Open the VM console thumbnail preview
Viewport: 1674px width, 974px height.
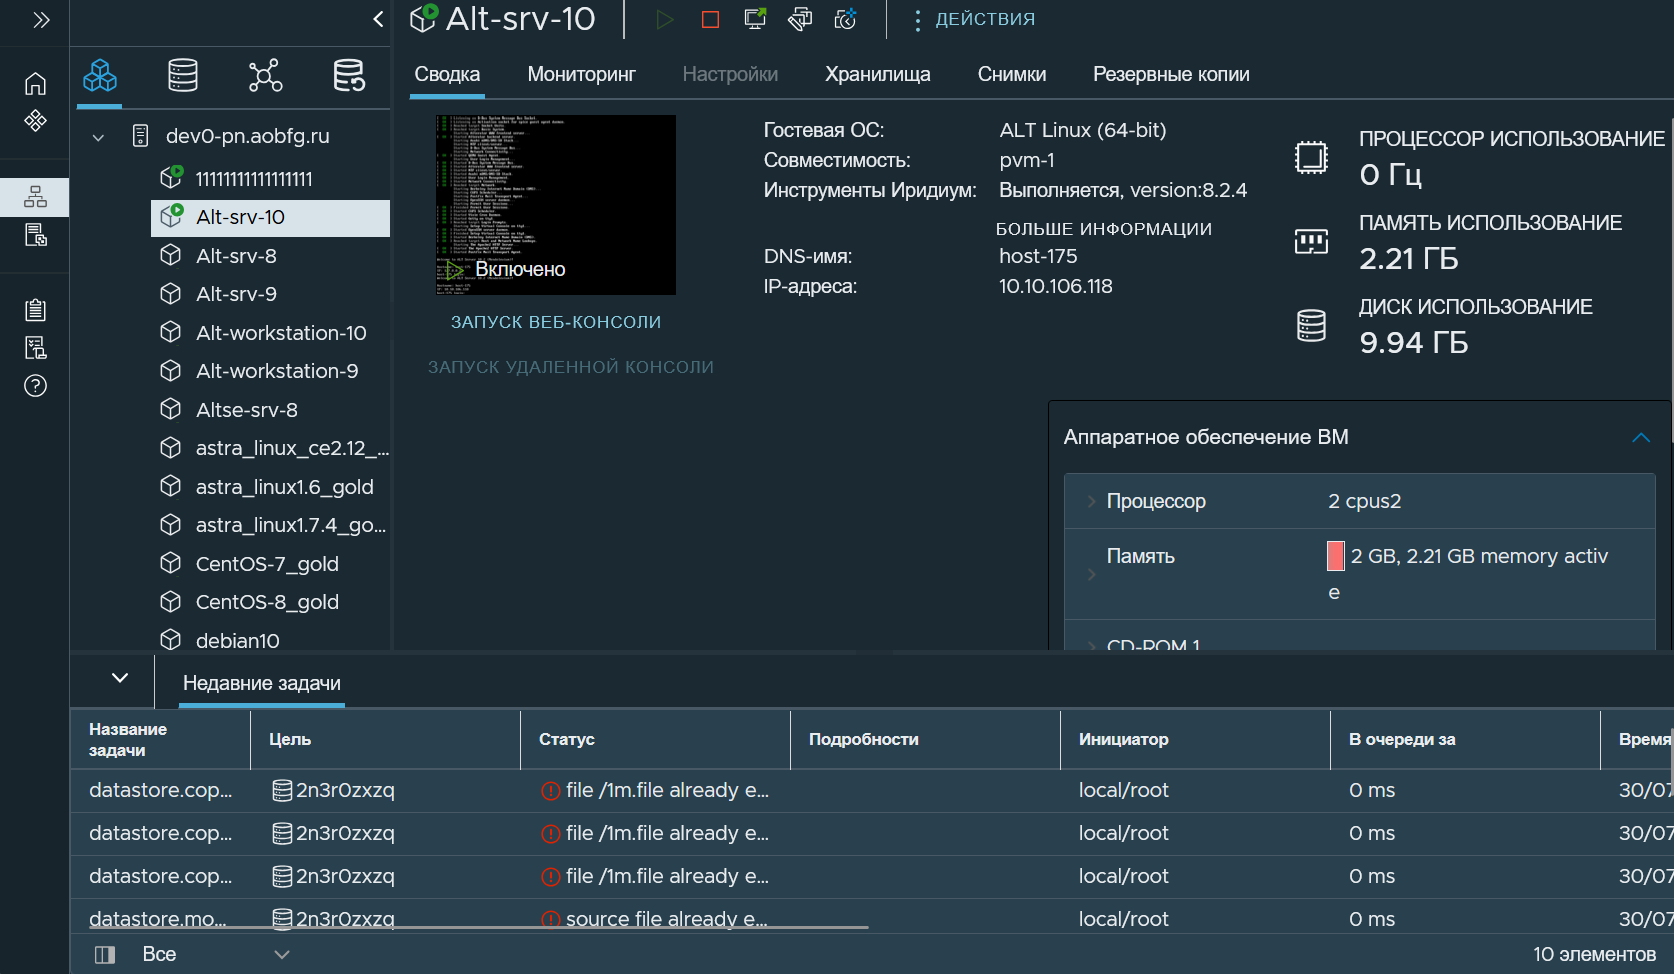[x=556, y=205]
